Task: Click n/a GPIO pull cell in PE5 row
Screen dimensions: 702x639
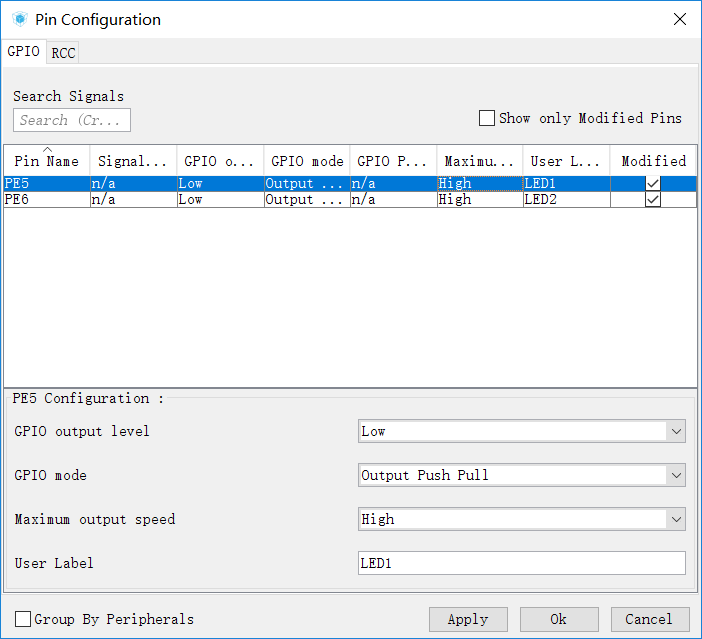Action: [x=393, y=184]
